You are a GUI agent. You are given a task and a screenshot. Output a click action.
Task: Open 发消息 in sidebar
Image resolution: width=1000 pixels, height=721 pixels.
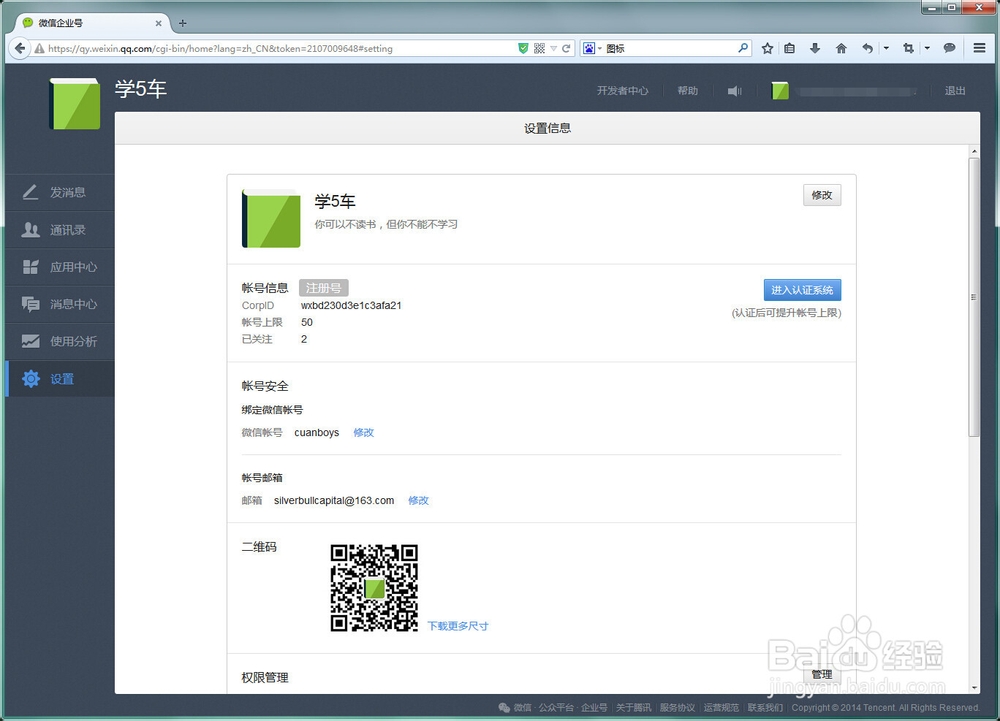[x=60, y=193]
